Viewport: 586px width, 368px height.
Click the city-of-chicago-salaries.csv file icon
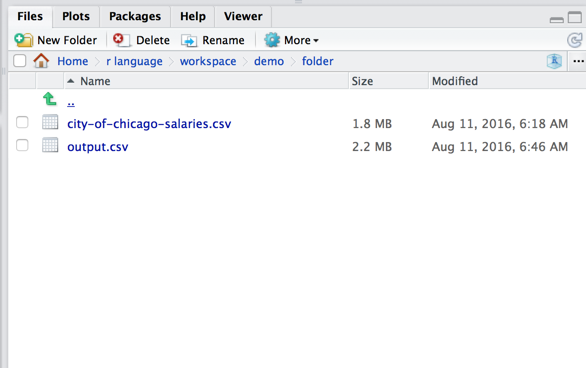tap(50, 122)
